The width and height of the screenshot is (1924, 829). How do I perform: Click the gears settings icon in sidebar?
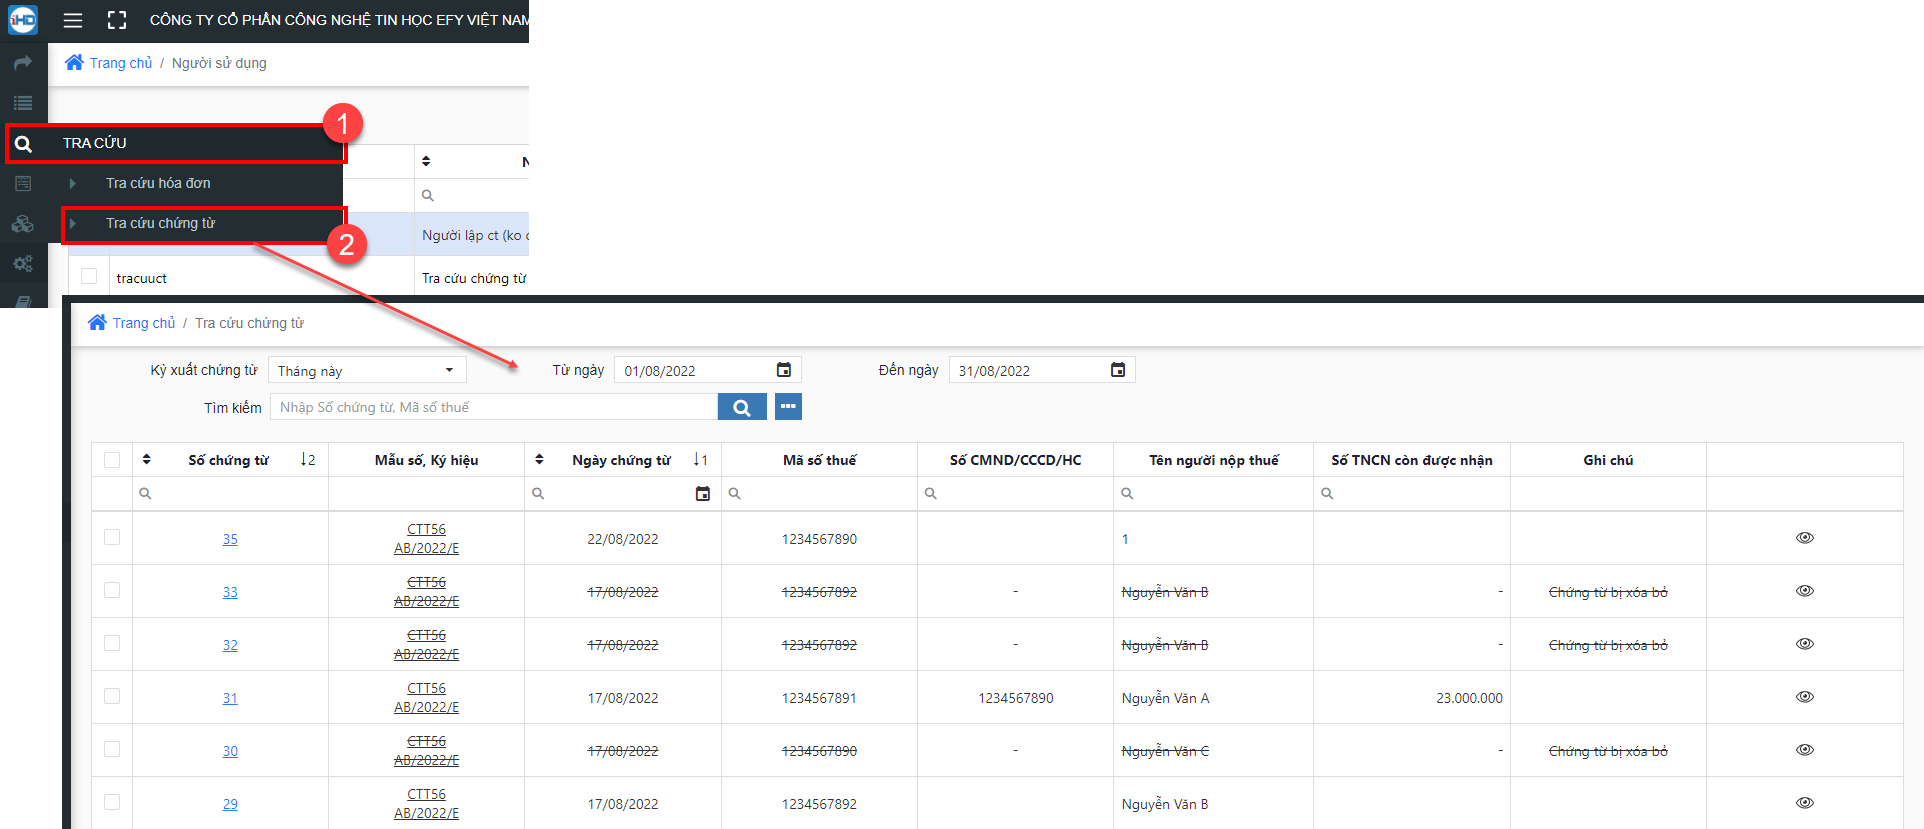pyautogui.click(x=23, y=264)
